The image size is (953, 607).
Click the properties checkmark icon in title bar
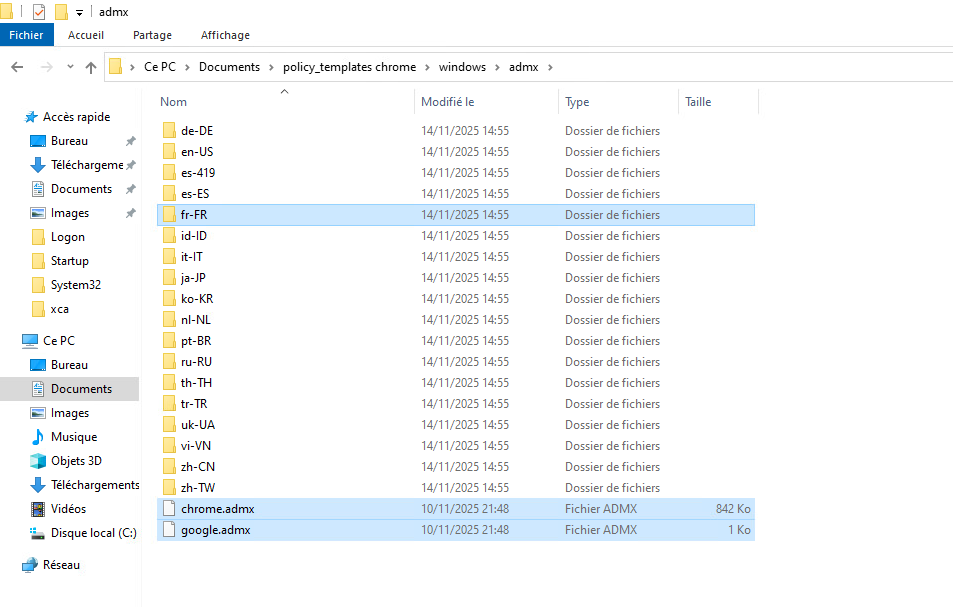[39, 11]
